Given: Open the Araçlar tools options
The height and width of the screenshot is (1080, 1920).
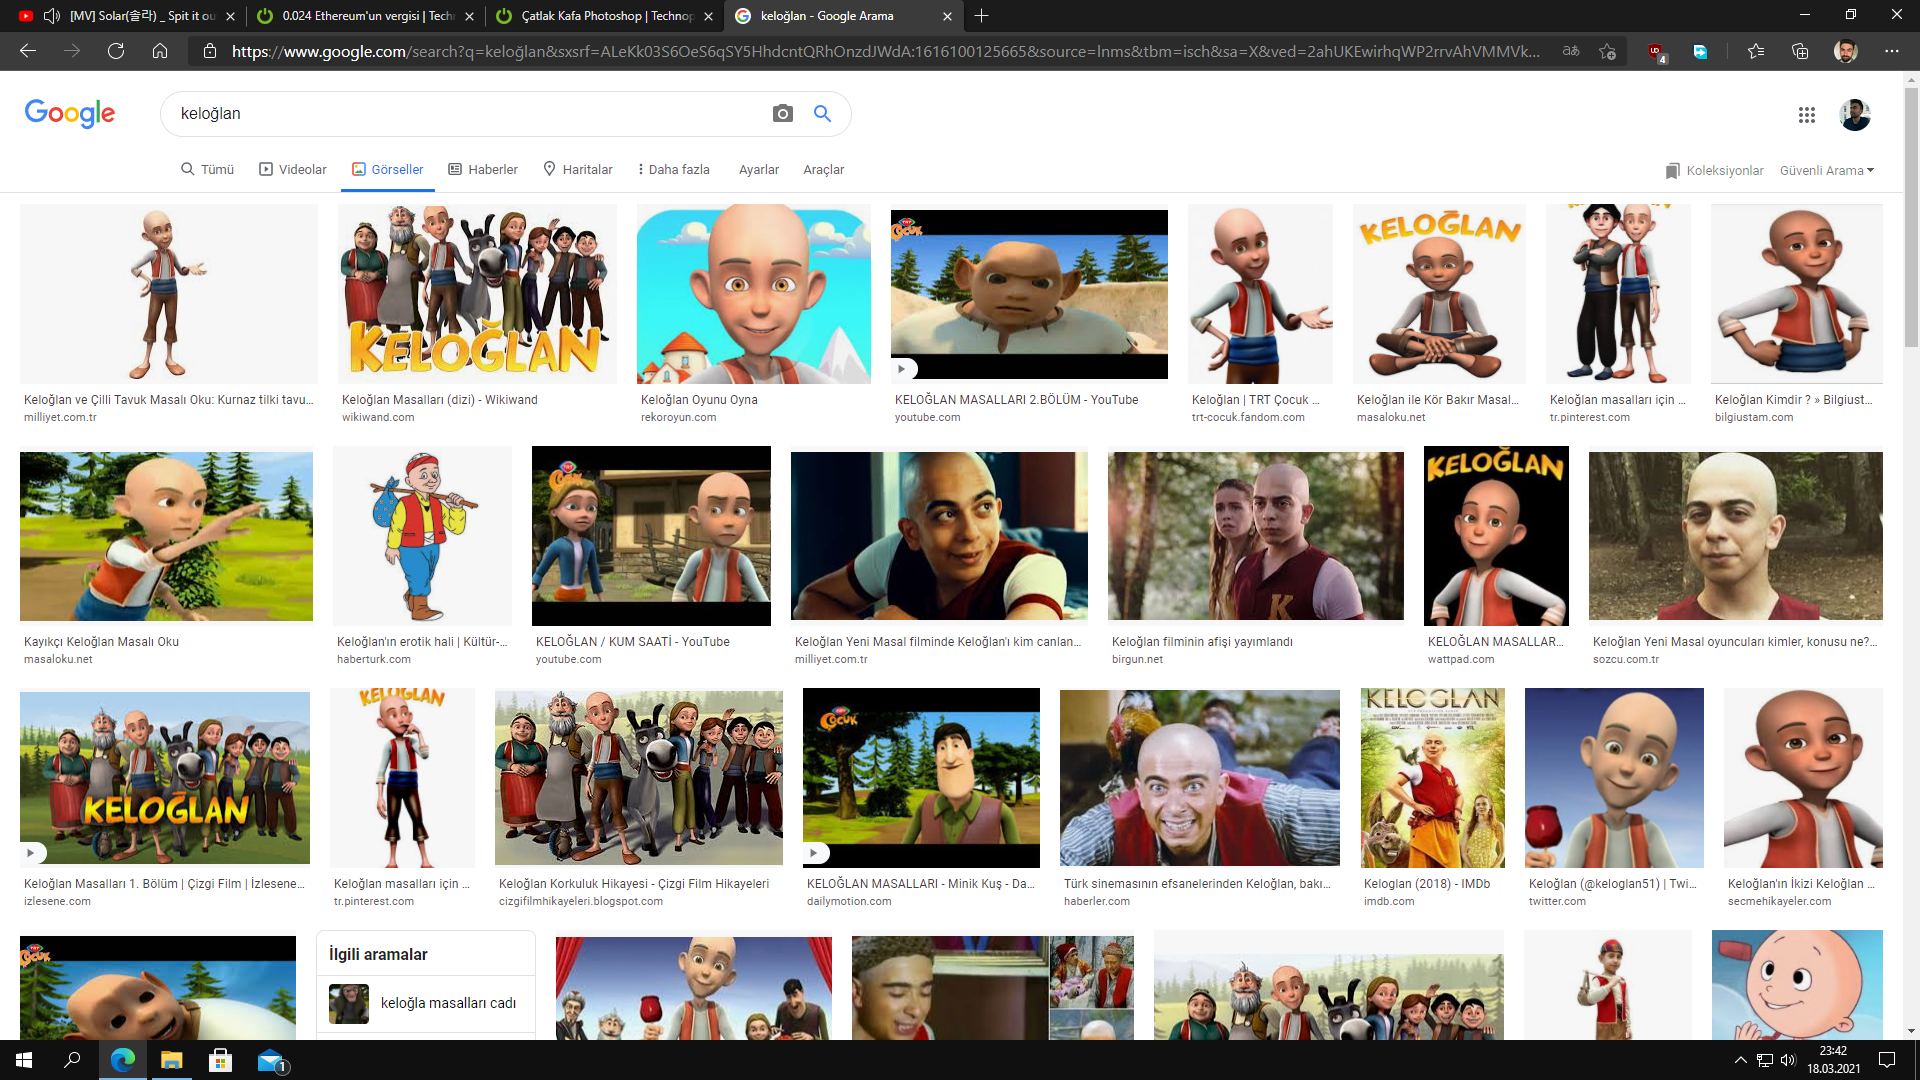Looking at the screenshot, I should pos(823,169).
